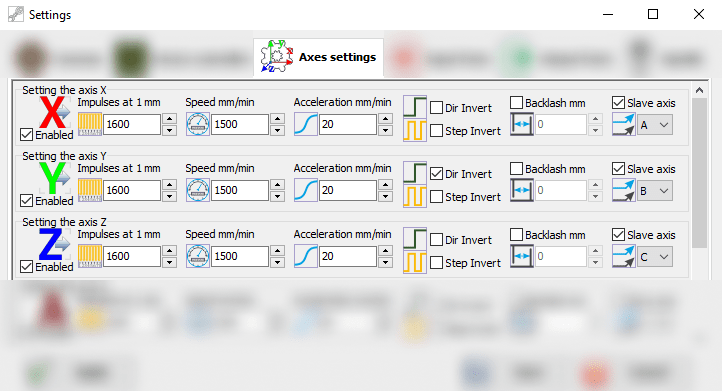This screenshot has height=391, width=722.
Task: Open the Z slave axis dropdown showing C
Action: coord(655,257)
